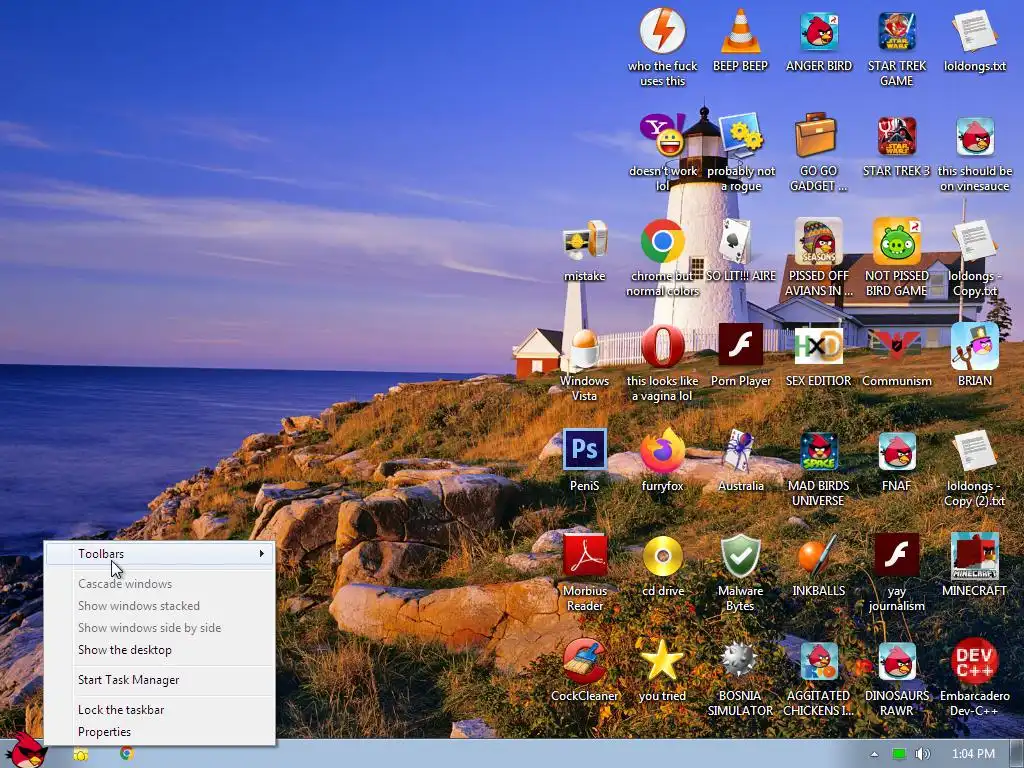Select the FNAF bird icon
This screenshot has width=1024, height=768.
(x=897, y=452)
